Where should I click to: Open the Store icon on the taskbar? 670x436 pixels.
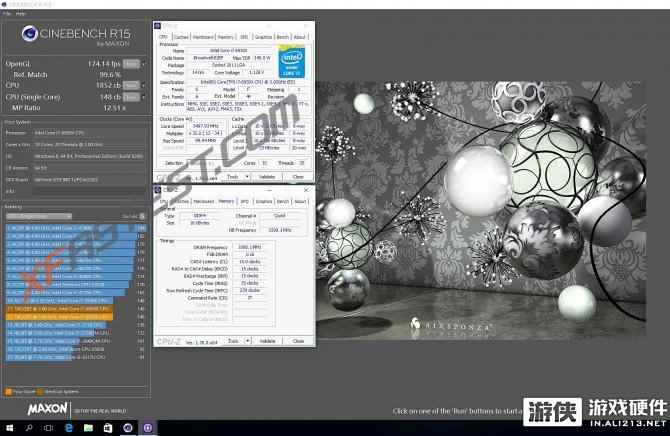point(108,428)
